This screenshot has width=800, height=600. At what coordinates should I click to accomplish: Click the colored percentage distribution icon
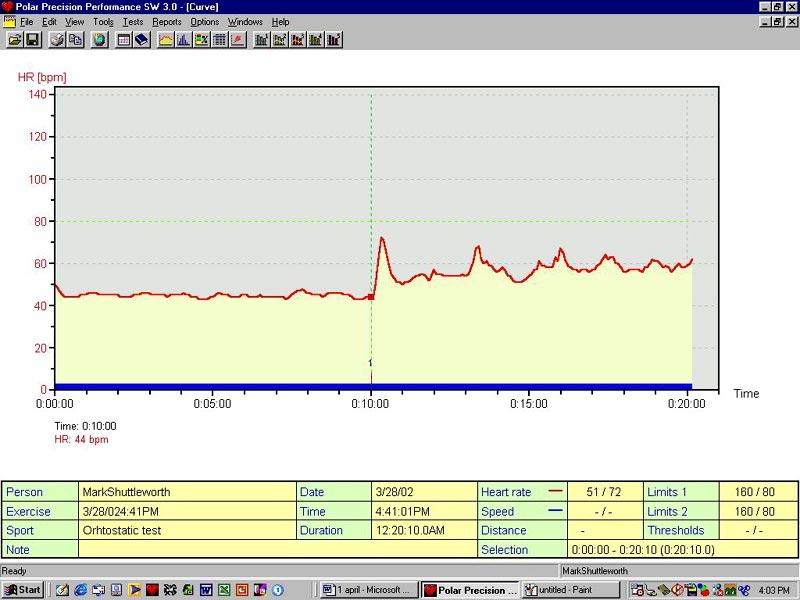coord(202,39)
